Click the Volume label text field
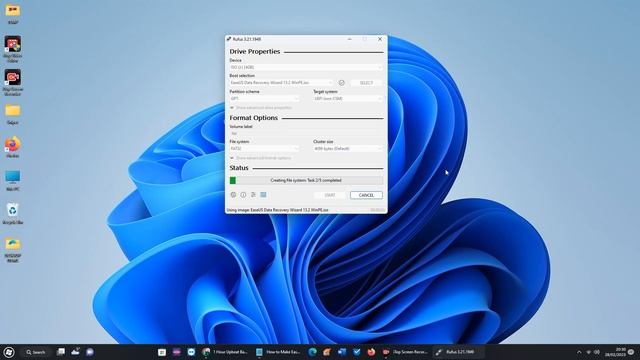The height and width of the screenshot is (360, 640). pyautogui.click(x=306, y=133)
